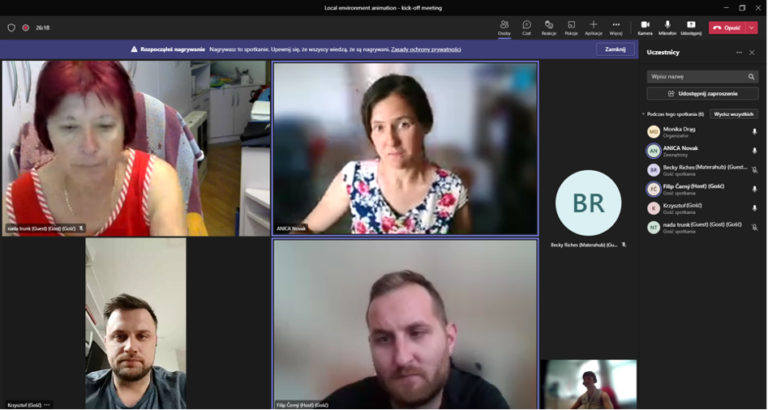Viewport: 768px width, 410px height.
Task: Open Pokoje breakout rooms
Action: pos(571,25)
